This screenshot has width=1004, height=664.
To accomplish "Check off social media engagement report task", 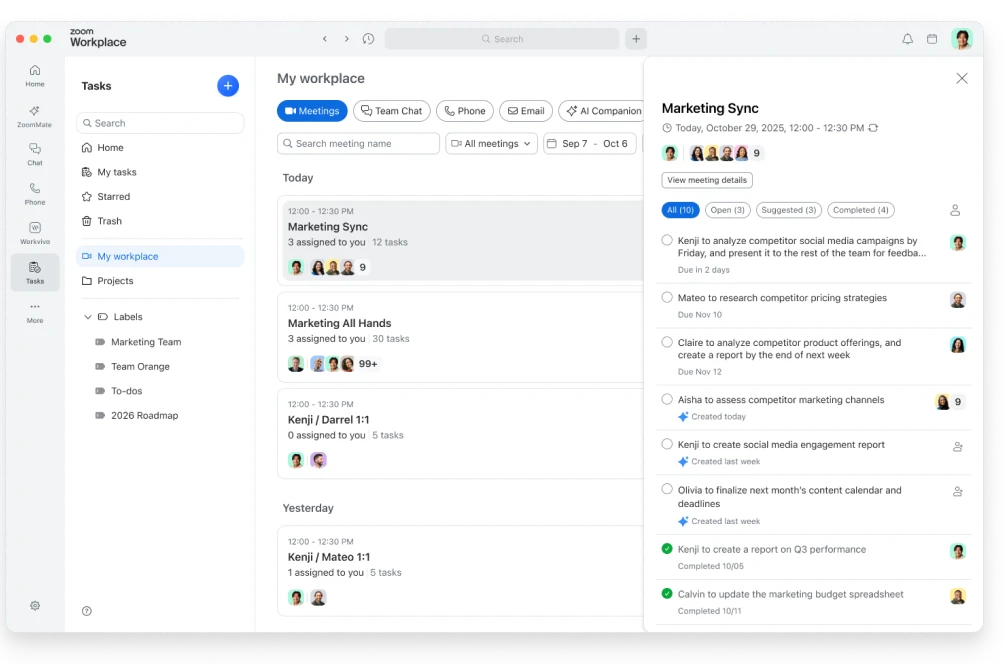I will point(667,444).
